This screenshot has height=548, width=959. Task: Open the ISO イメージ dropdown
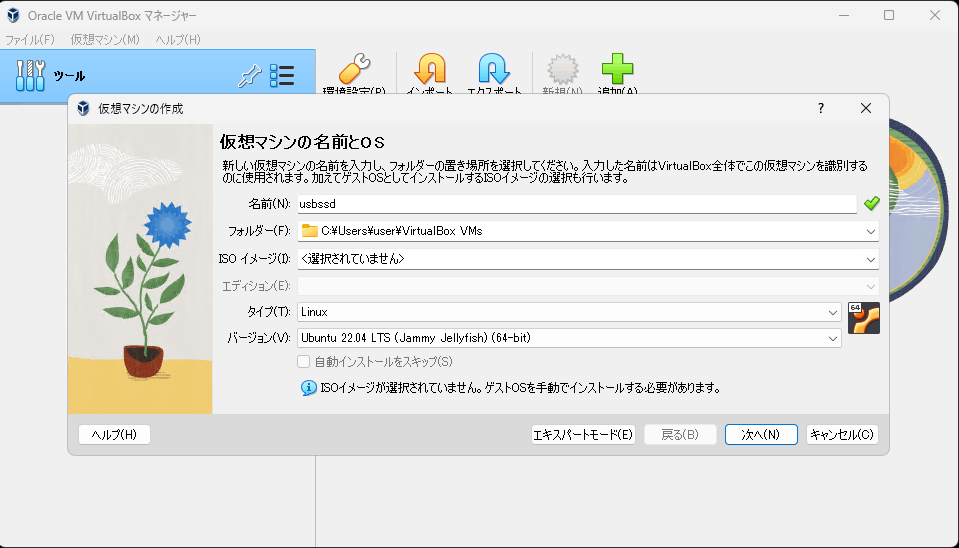[x=870, y=259]
